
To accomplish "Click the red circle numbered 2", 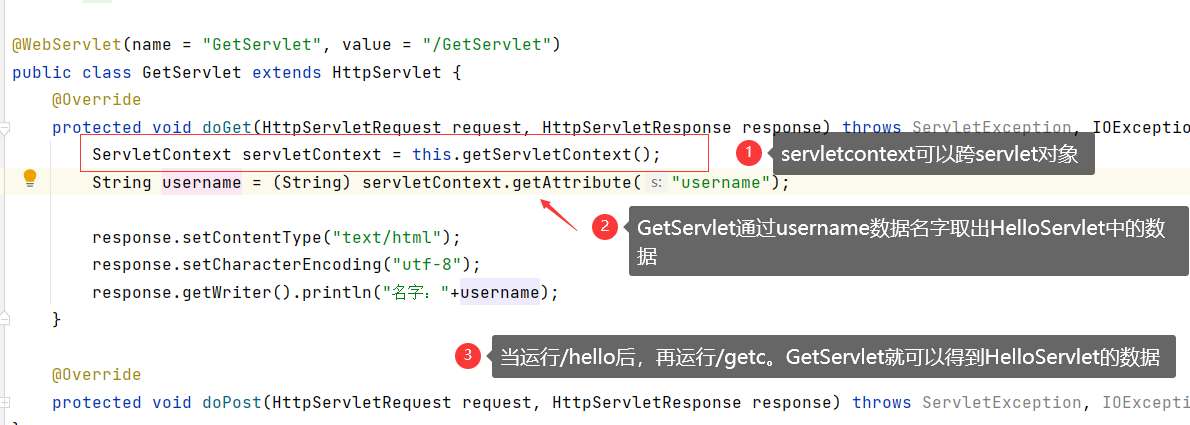I will coord(605,226).
